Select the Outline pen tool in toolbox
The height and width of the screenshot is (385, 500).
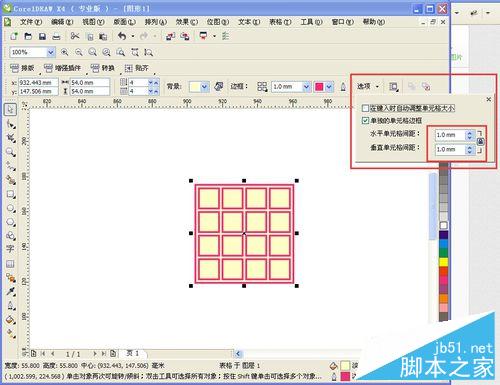(x=10, y=306)
